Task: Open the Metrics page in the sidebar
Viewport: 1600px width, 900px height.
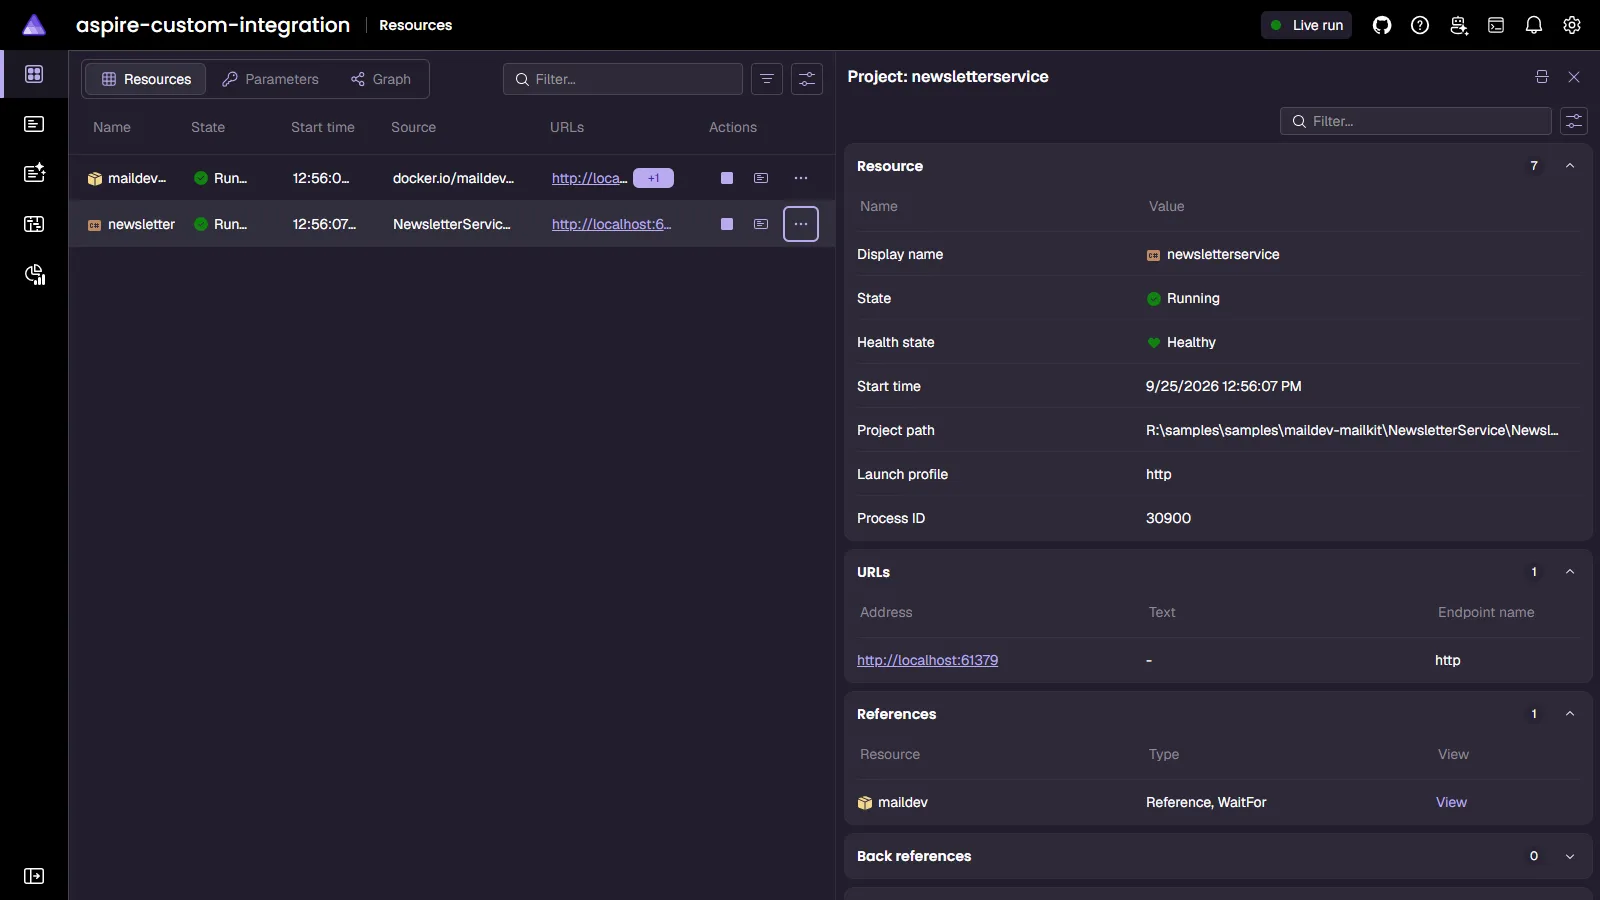Action: [34, 275]
